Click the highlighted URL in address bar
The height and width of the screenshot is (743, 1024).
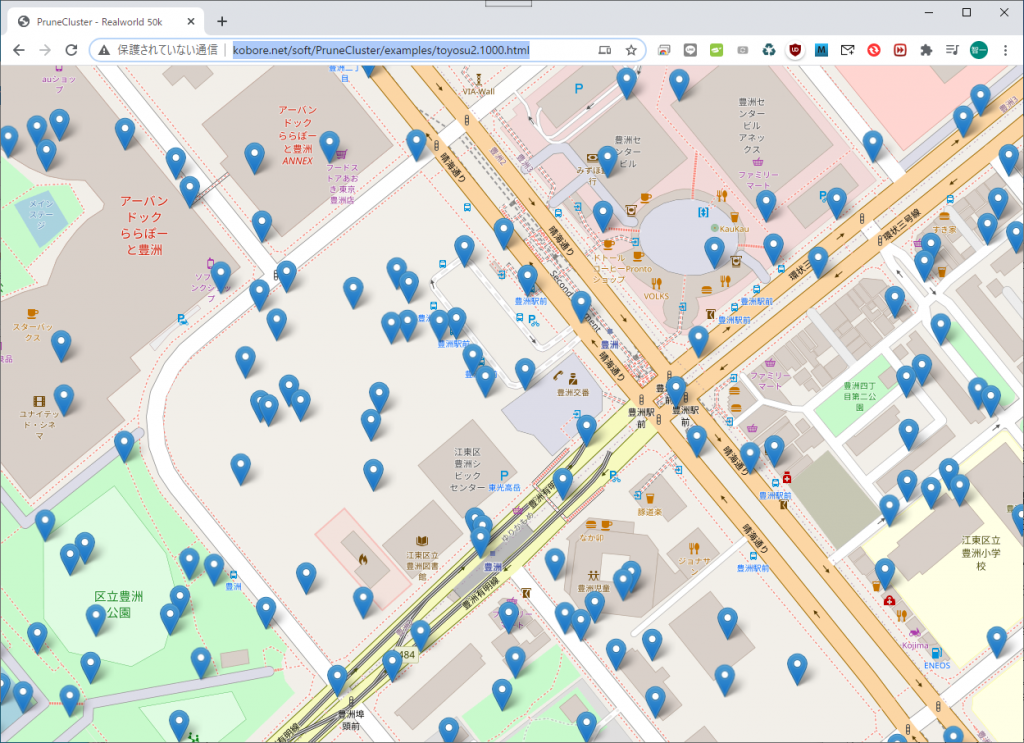coord(380,50)
